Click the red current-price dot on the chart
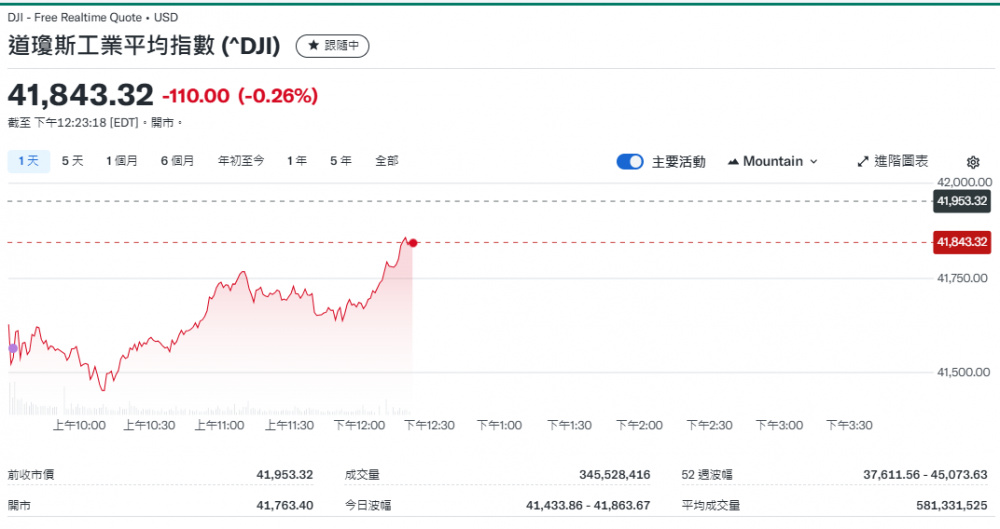Image resolution: width=1000 pixels, height=529 pixels. tap(413, 243)
